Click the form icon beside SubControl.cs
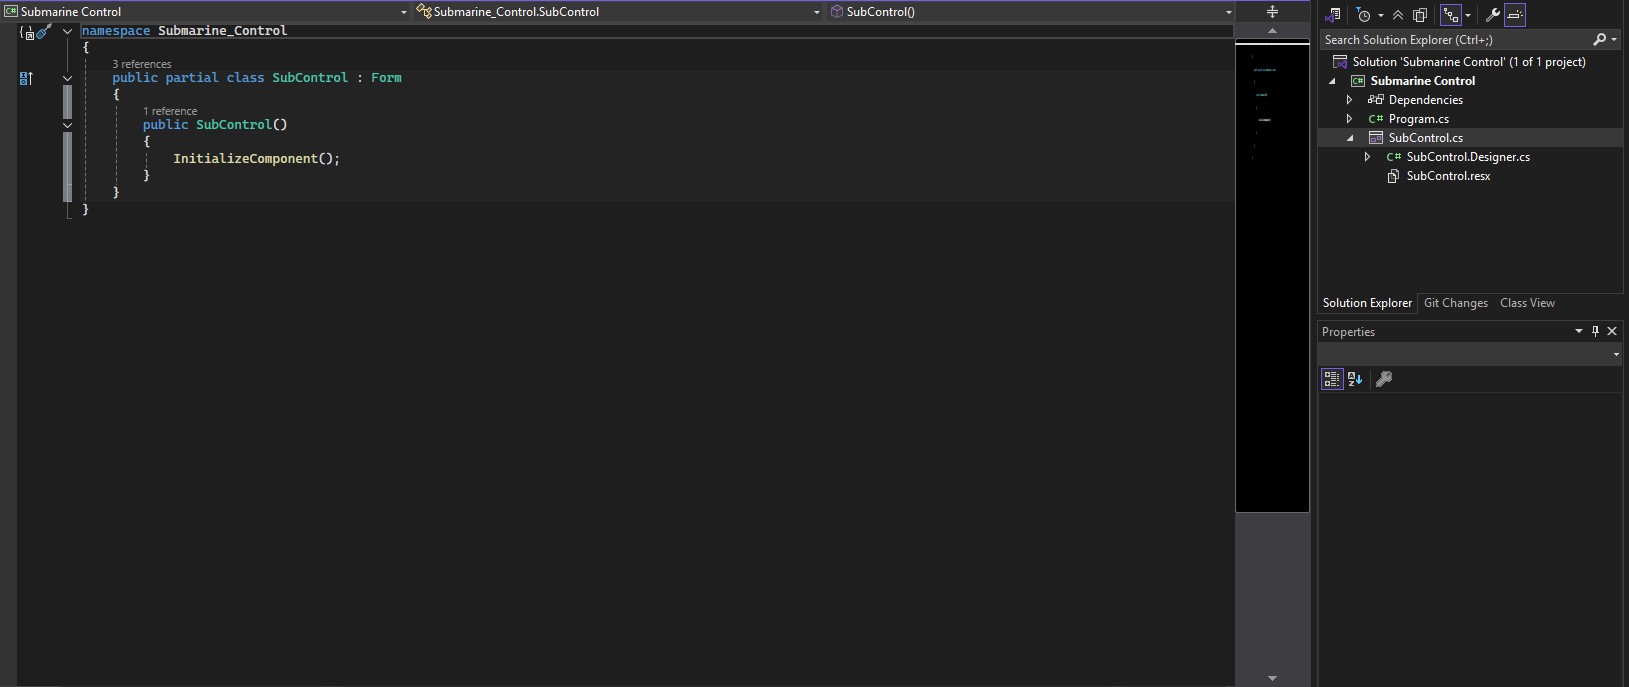Viewport: 1629px width, 687px height. 1376,138
